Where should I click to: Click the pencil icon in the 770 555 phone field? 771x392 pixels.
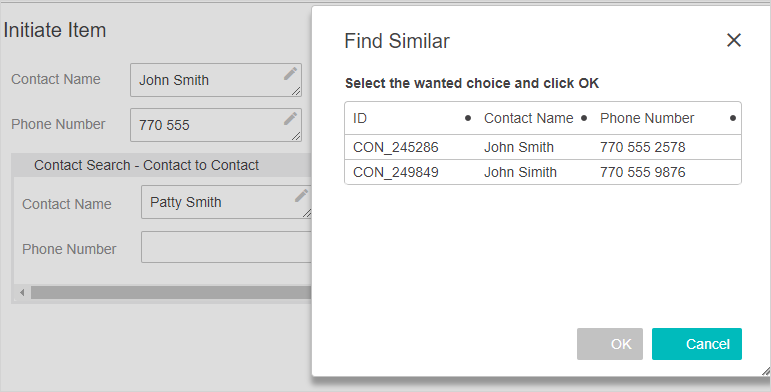[x=290, y=119]
